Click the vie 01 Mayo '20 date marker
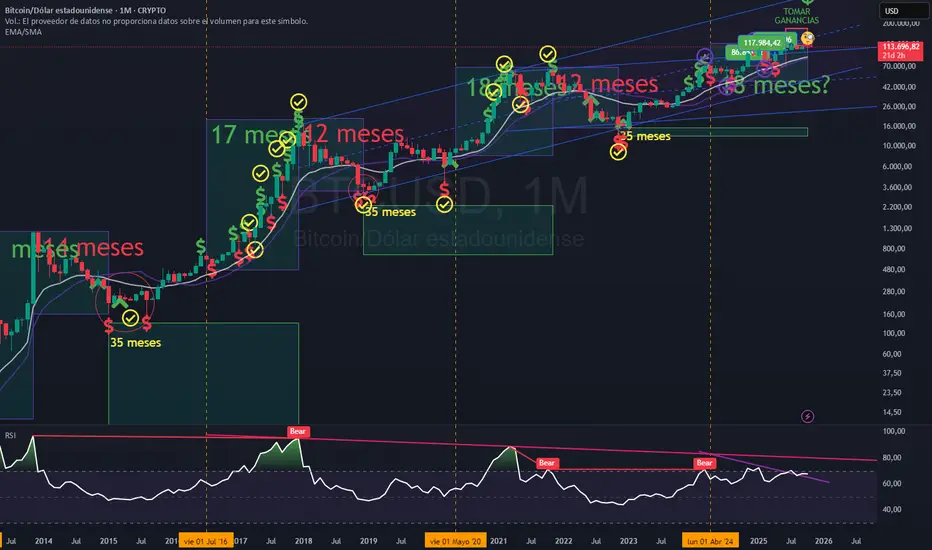This screenshot has width=932, height=550. tap(455, 541)
